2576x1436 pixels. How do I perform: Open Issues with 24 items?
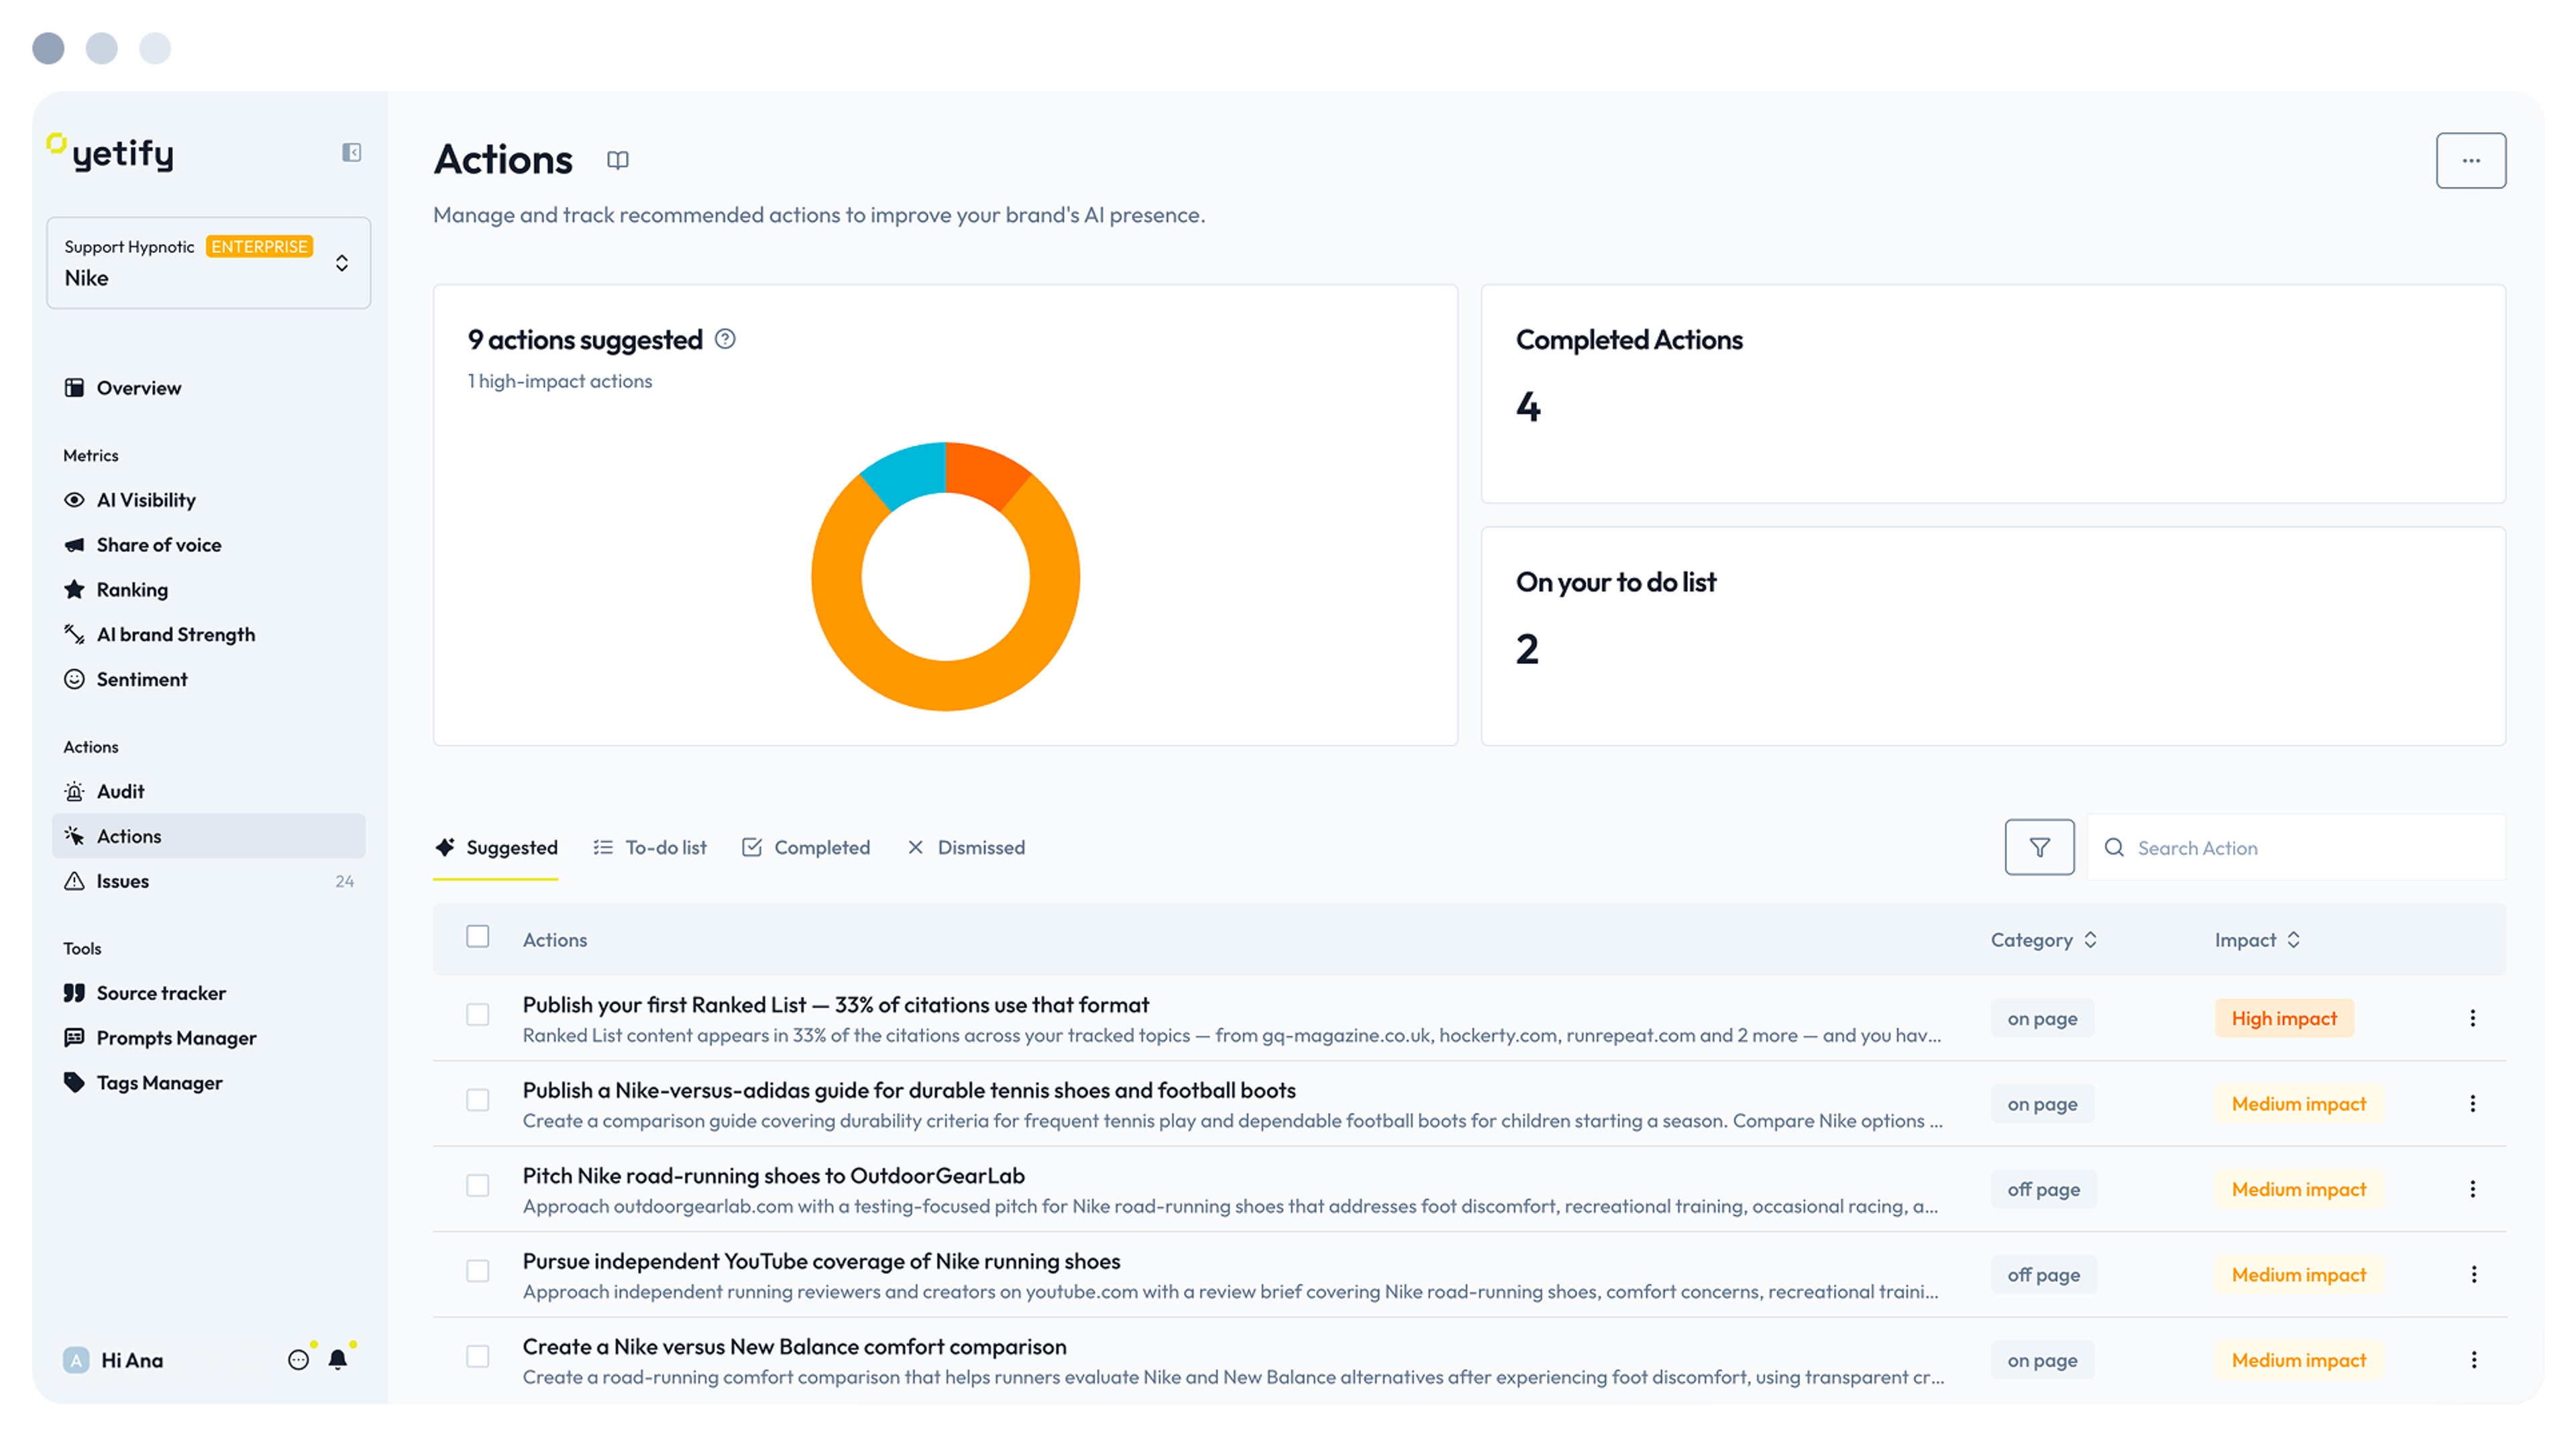pyautogui.click(x=208, y=881)
